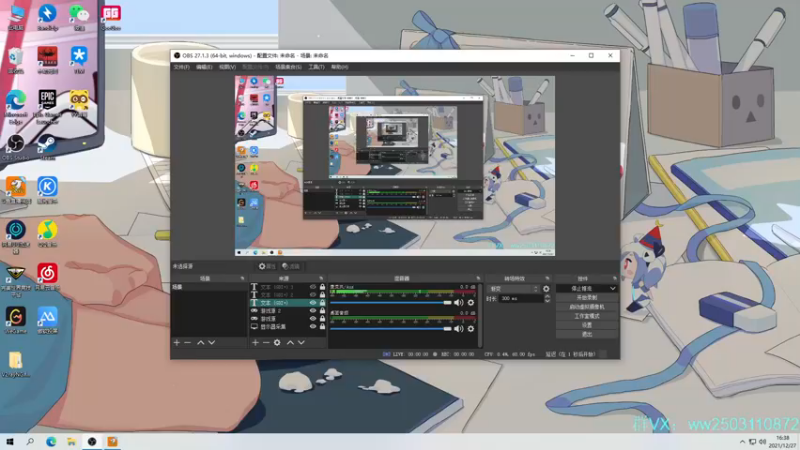Screen dimensions: 800x450
Task: Move scene down arrow
Action: [x=212, y=342]
